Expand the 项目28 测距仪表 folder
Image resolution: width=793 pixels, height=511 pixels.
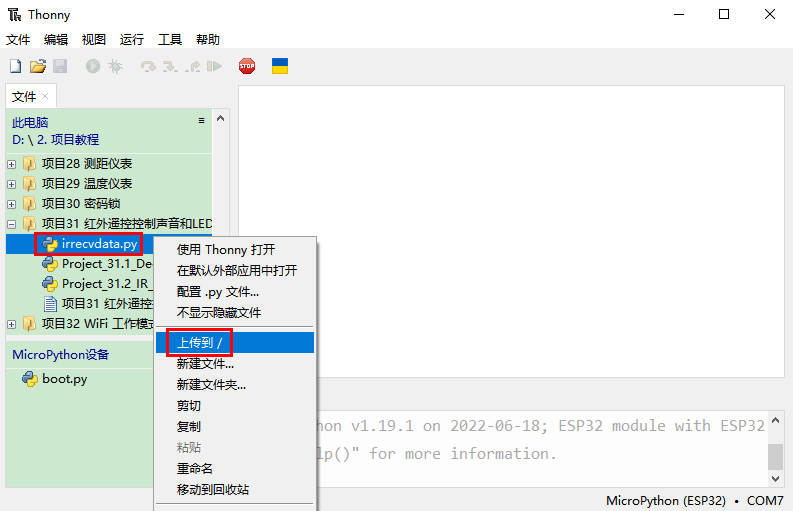tap(12, 163)
